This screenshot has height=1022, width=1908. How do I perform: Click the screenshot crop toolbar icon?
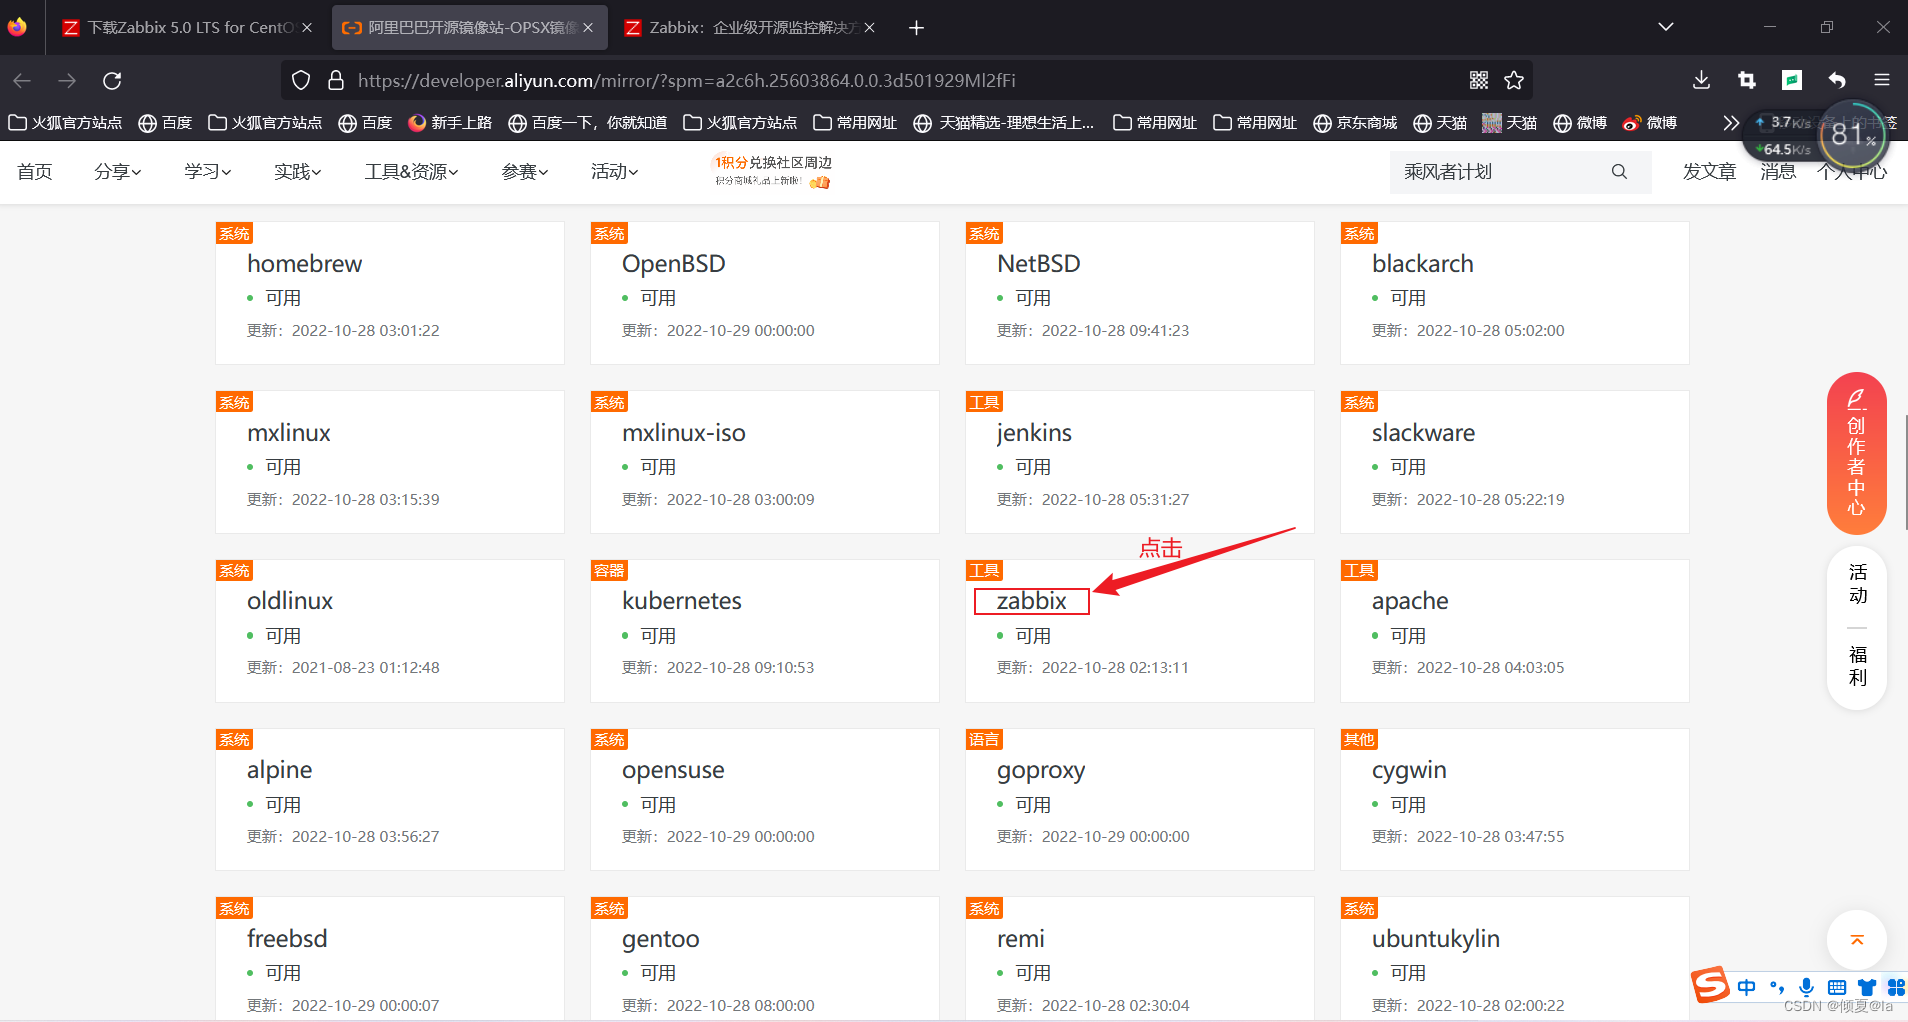click(1747, 80)
